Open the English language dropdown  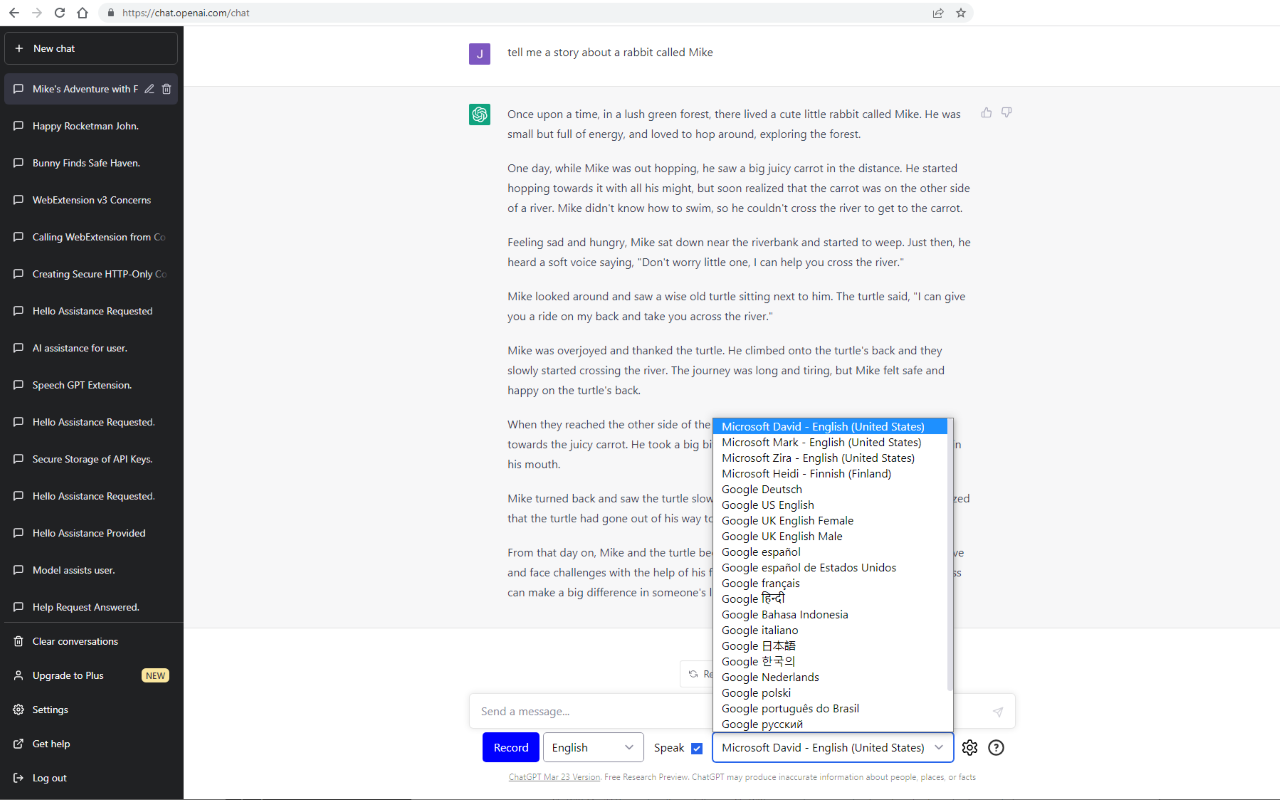point(593,747)
